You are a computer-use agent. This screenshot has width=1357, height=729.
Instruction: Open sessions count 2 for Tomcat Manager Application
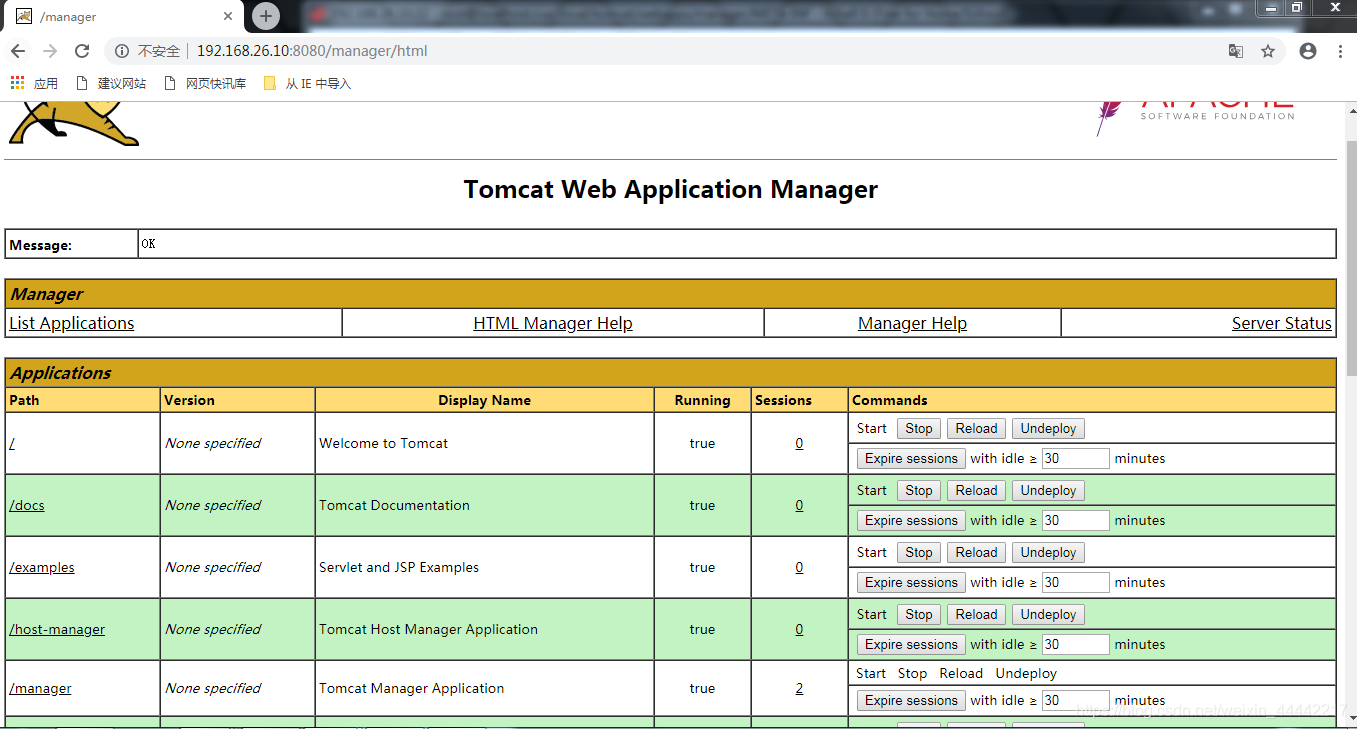(799, 688)
